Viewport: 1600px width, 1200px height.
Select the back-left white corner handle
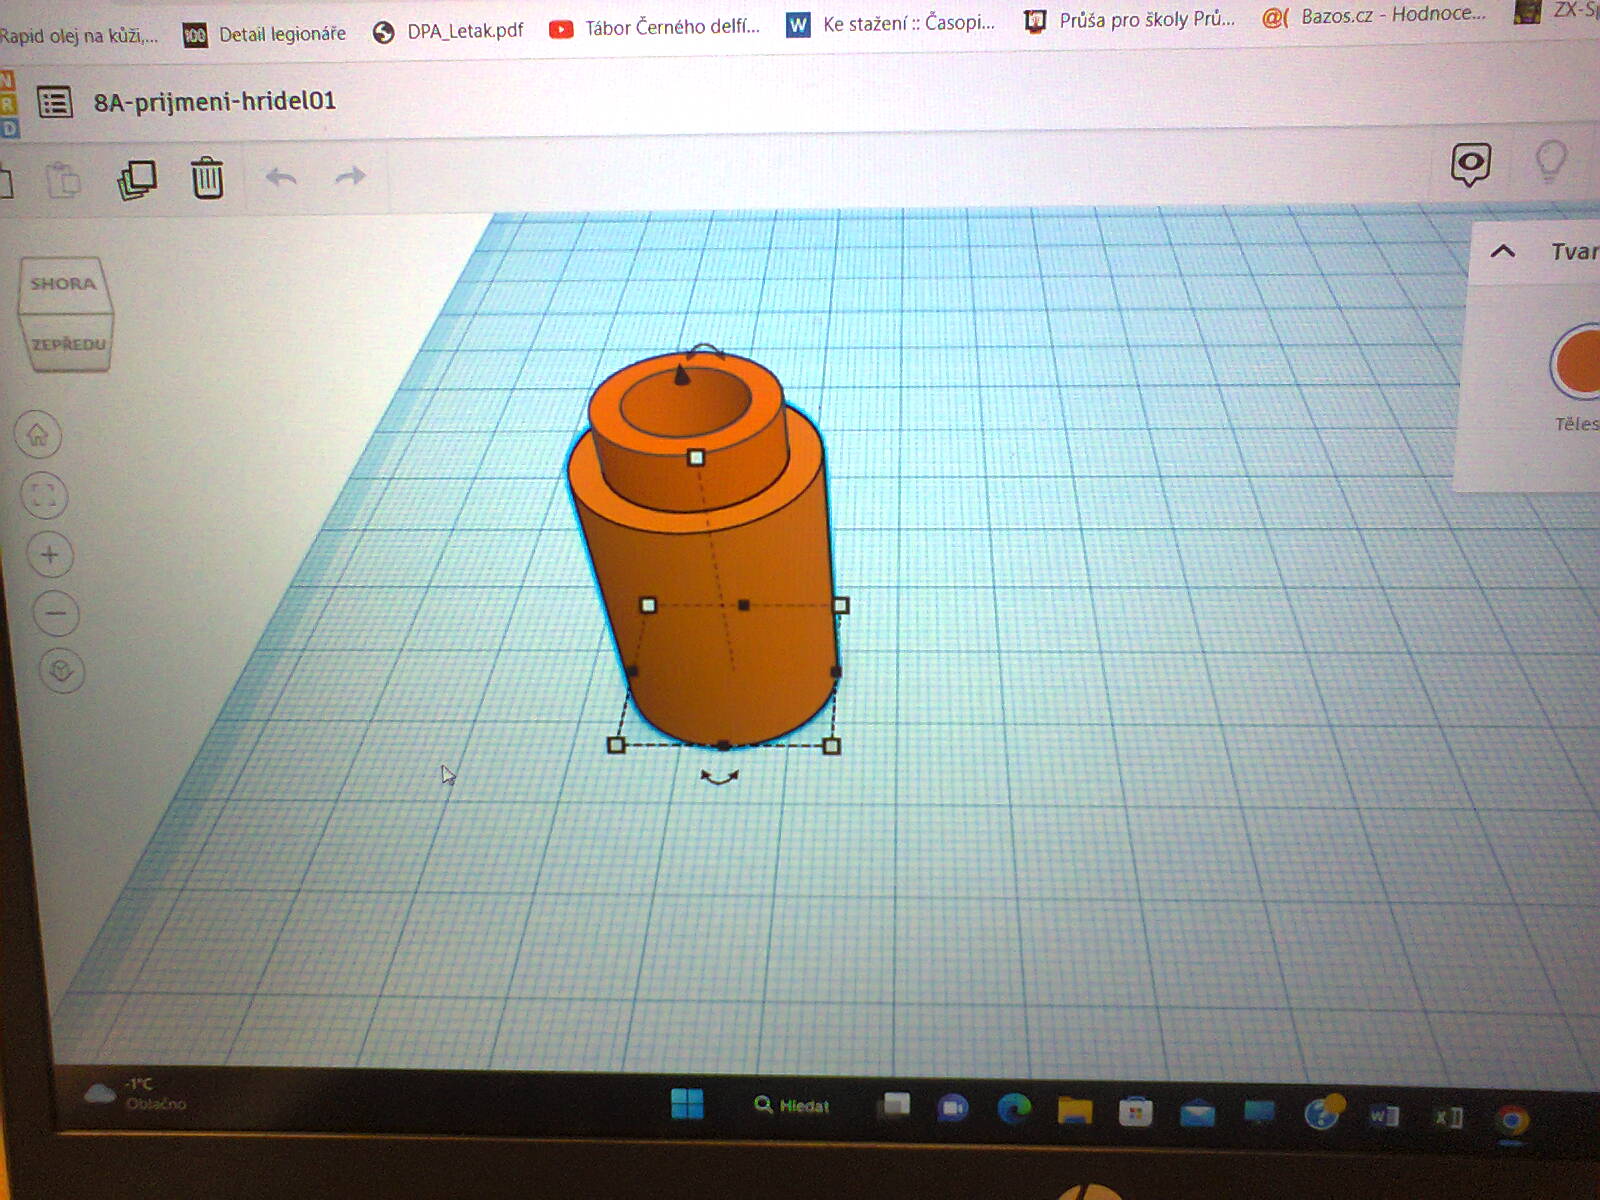coord(648,605)
